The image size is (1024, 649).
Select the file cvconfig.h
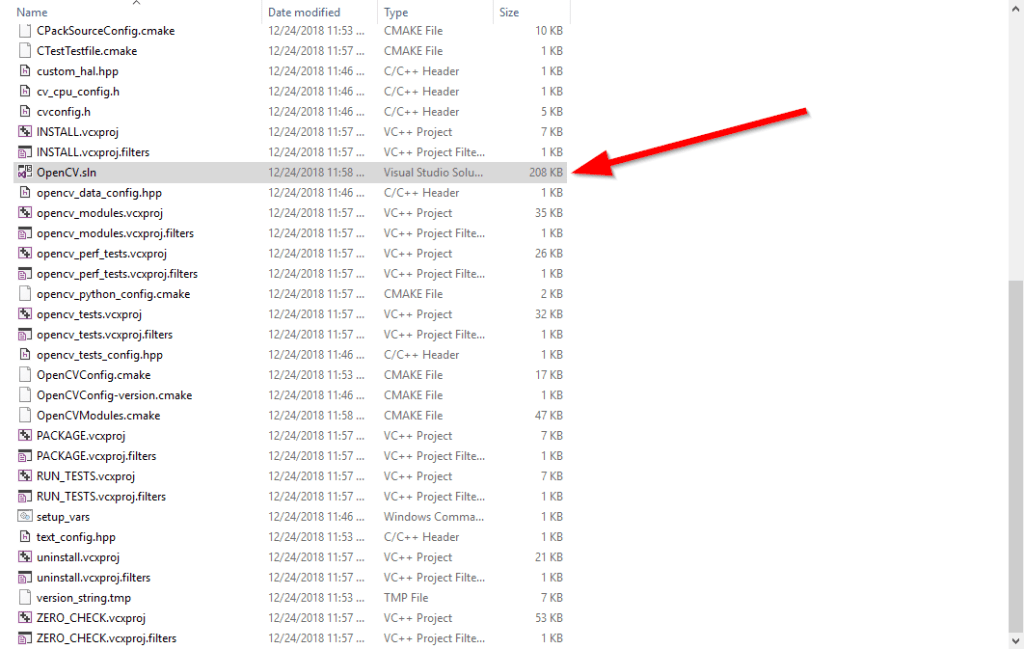pyautogui.click(x=63, y=112)
